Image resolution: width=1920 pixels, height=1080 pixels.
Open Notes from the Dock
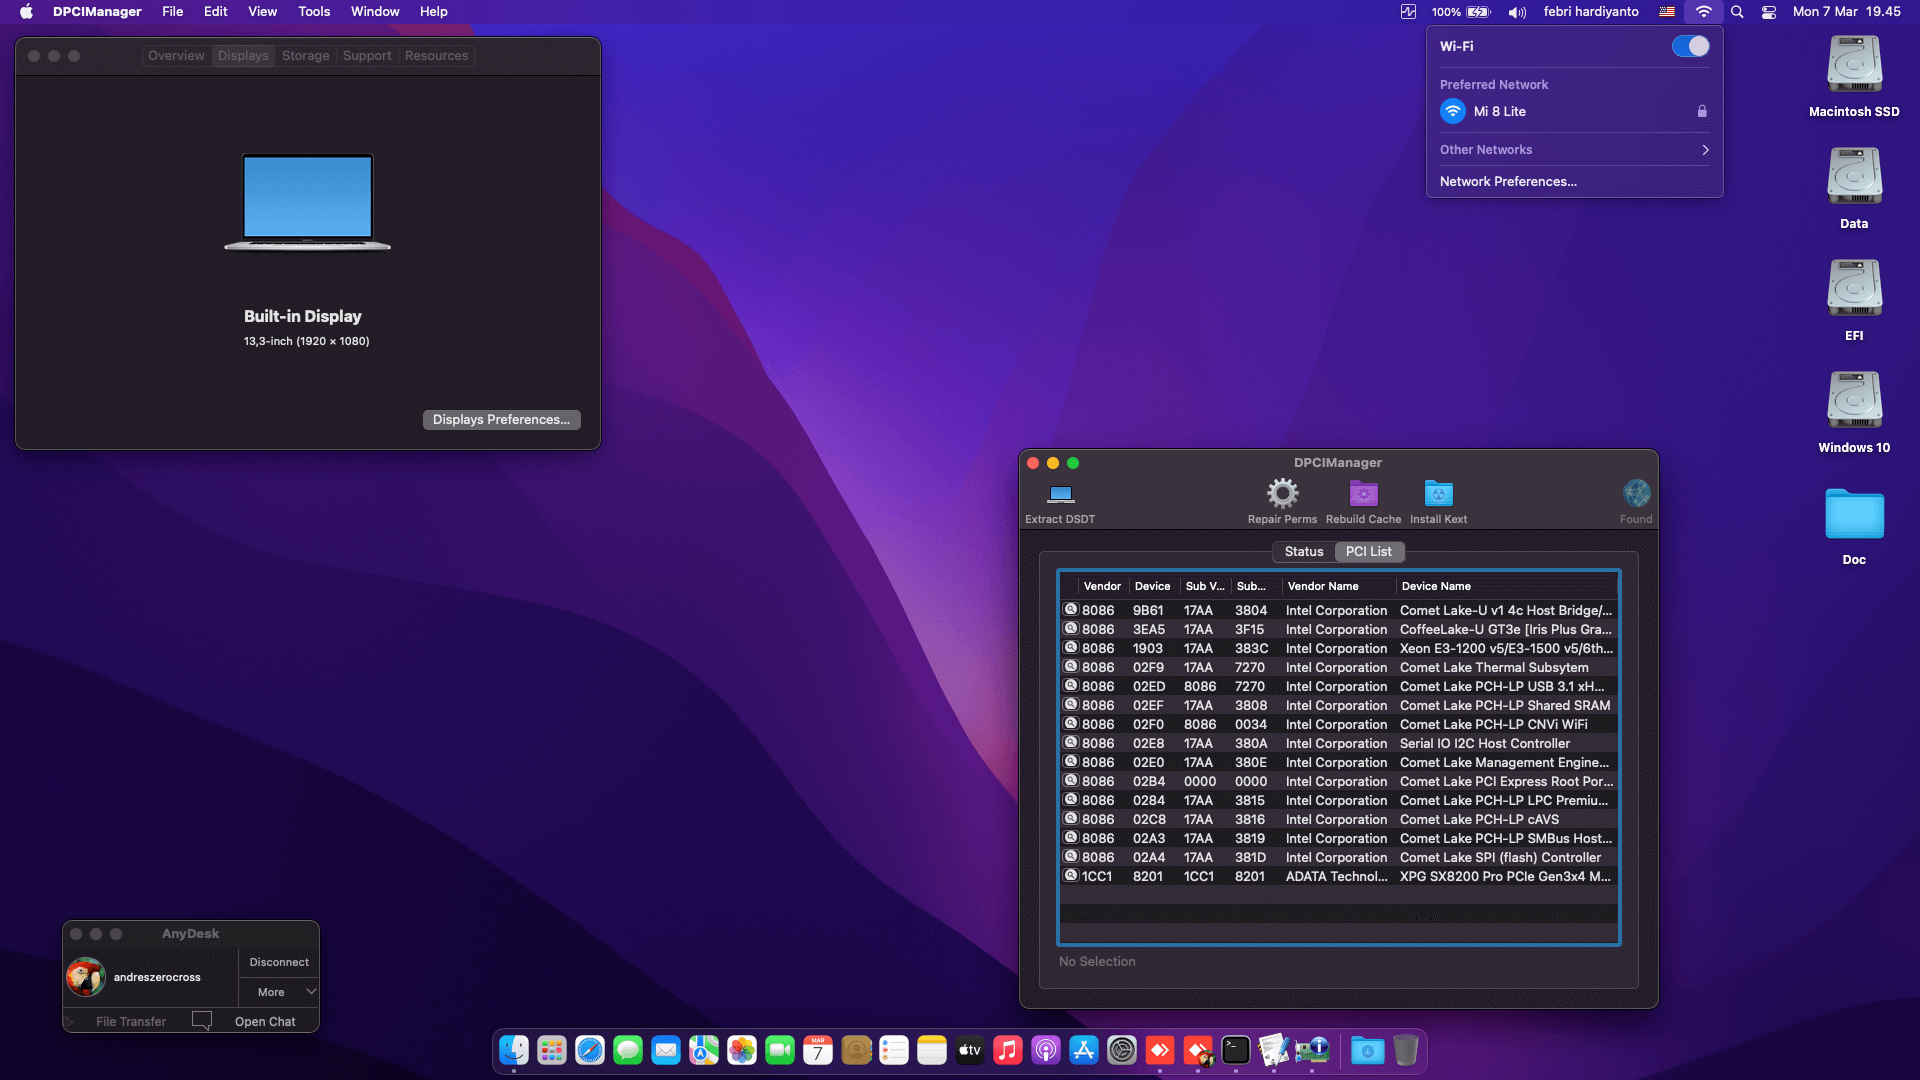click(x=932, y=1050)
